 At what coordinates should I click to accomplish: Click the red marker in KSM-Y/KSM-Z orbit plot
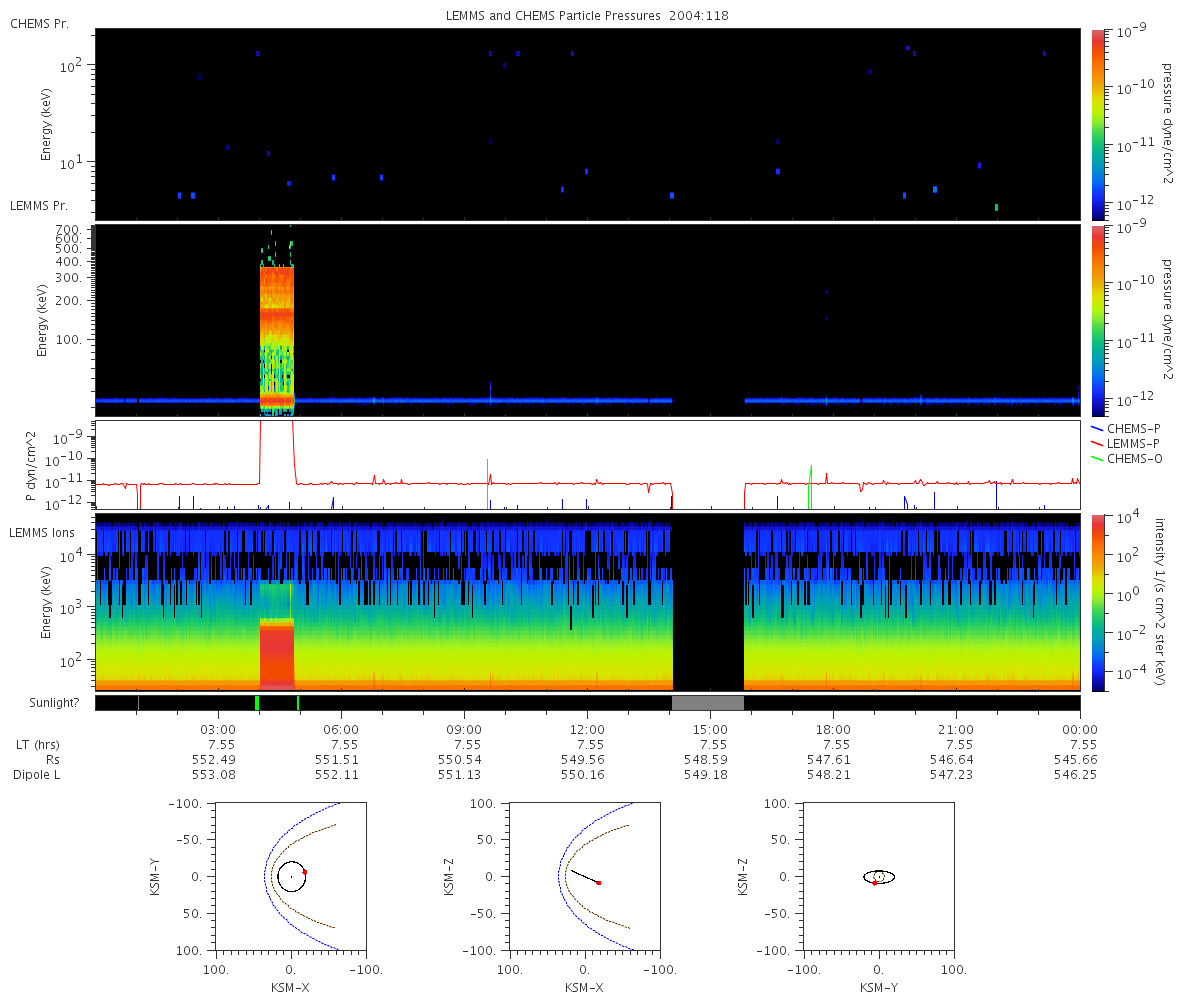tap(874, 883)
